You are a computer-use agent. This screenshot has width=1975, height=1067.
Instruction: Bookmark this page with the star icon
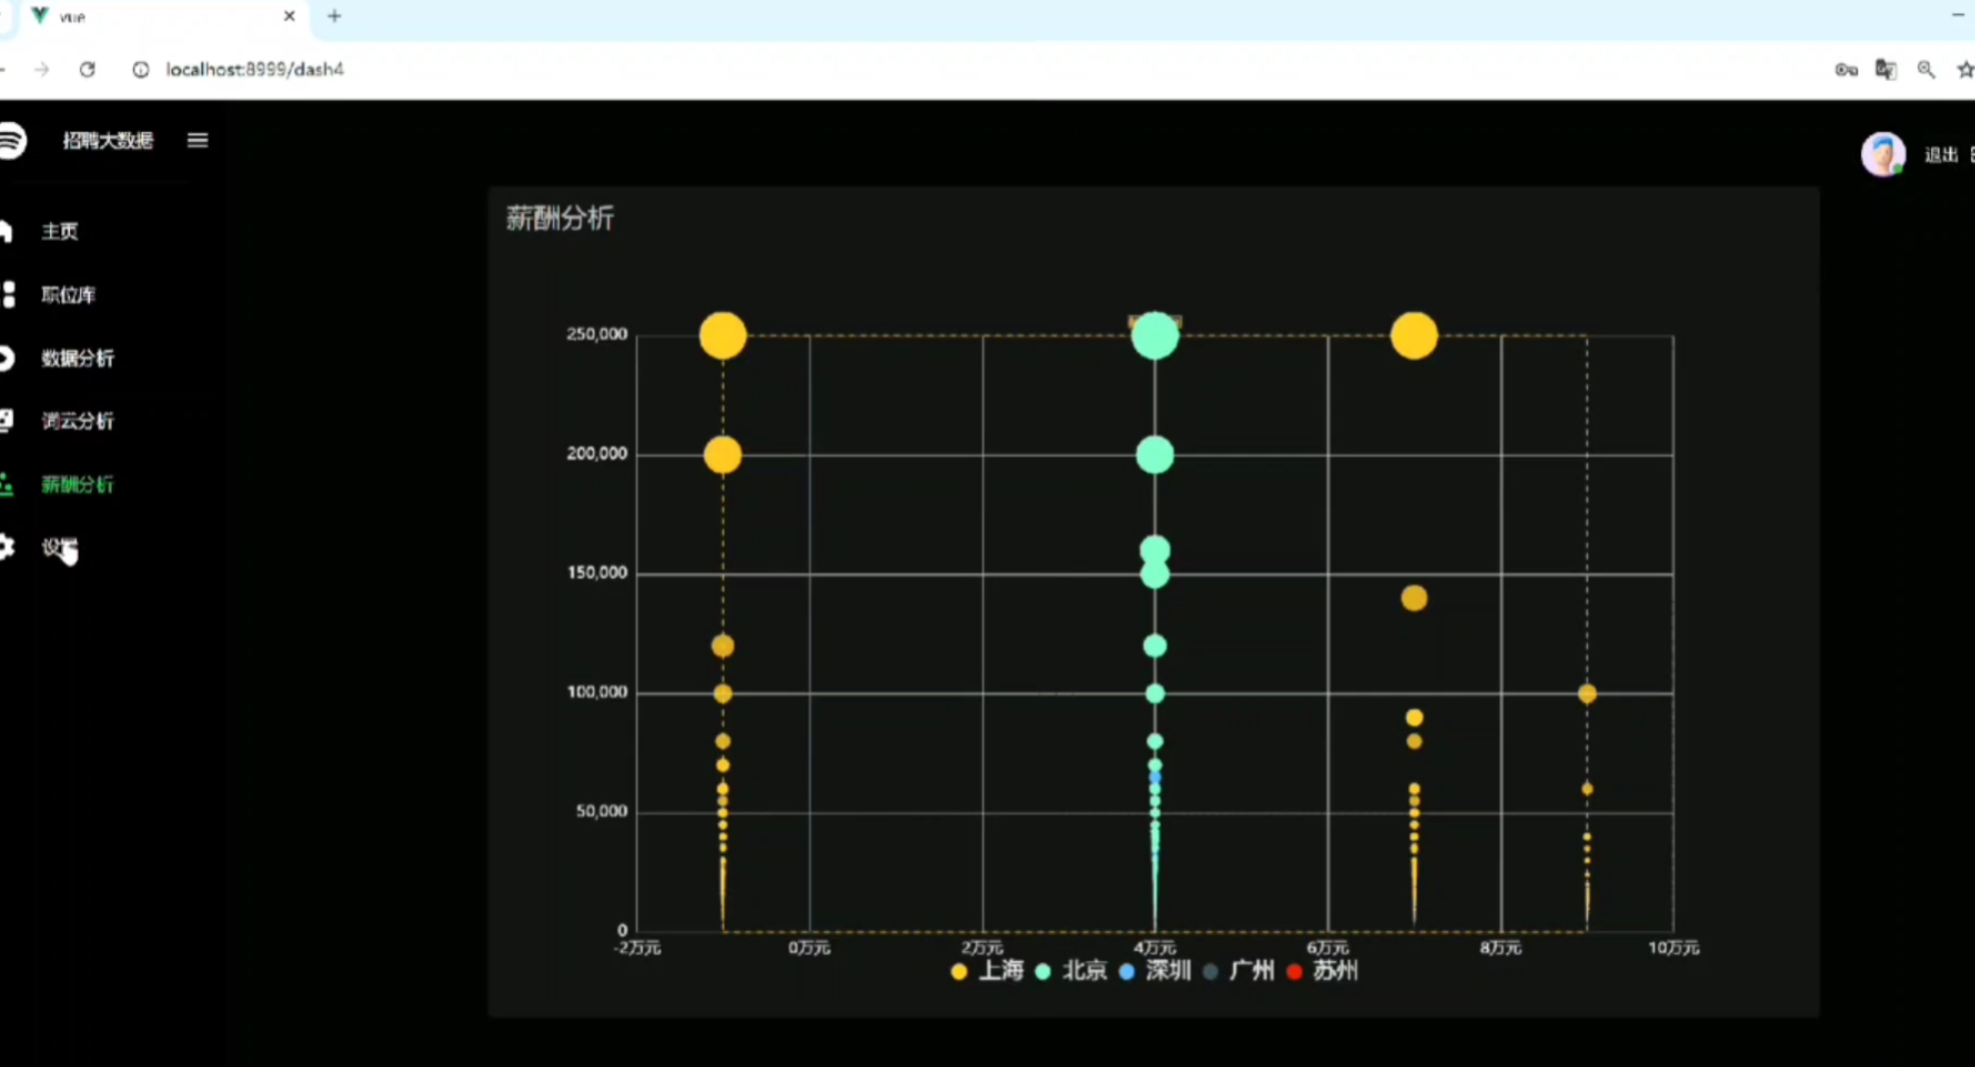click(x=1964, y=69)
